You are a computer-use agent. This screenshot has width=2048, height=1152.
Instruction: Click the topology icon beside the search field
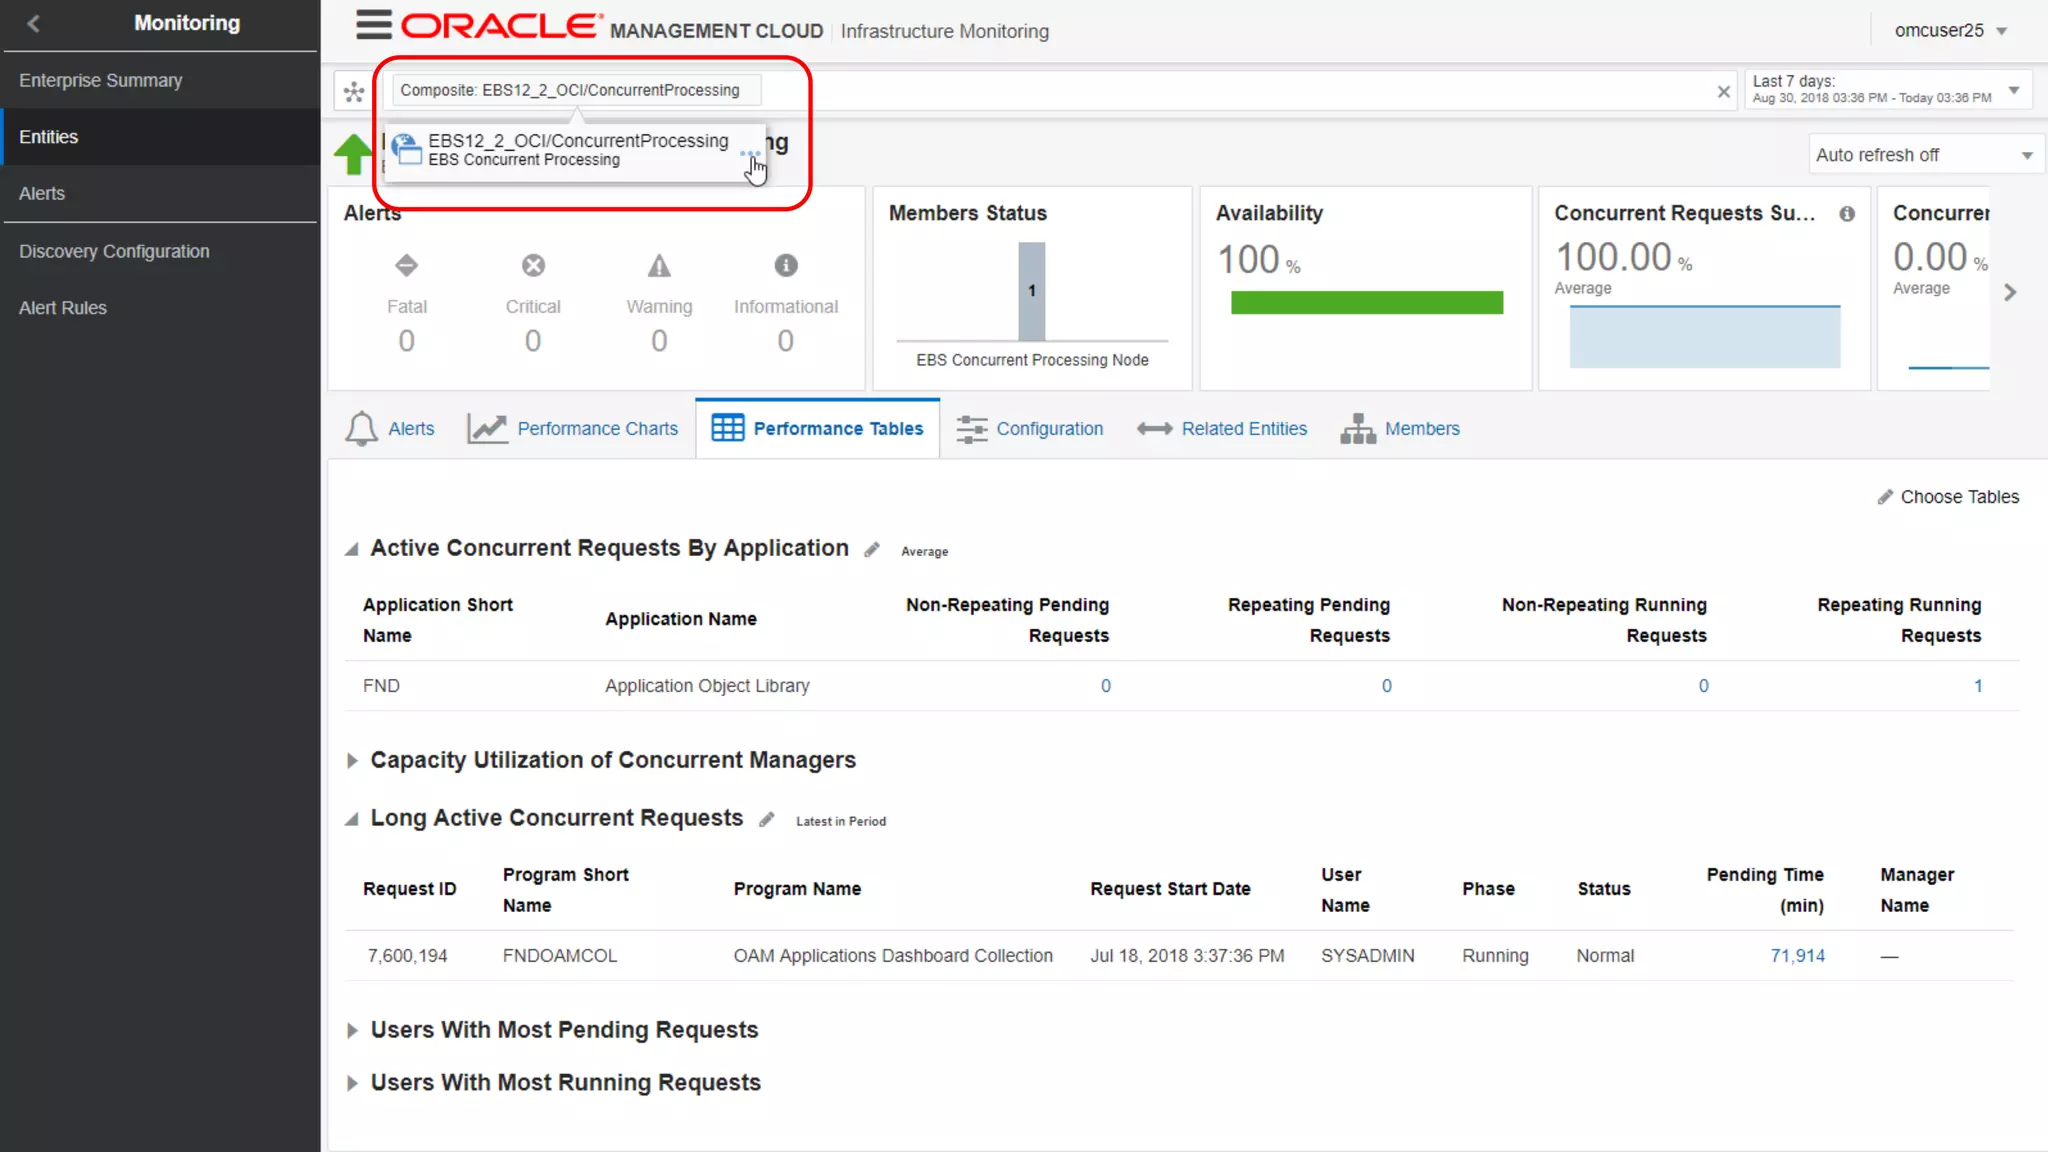(354, 92)
